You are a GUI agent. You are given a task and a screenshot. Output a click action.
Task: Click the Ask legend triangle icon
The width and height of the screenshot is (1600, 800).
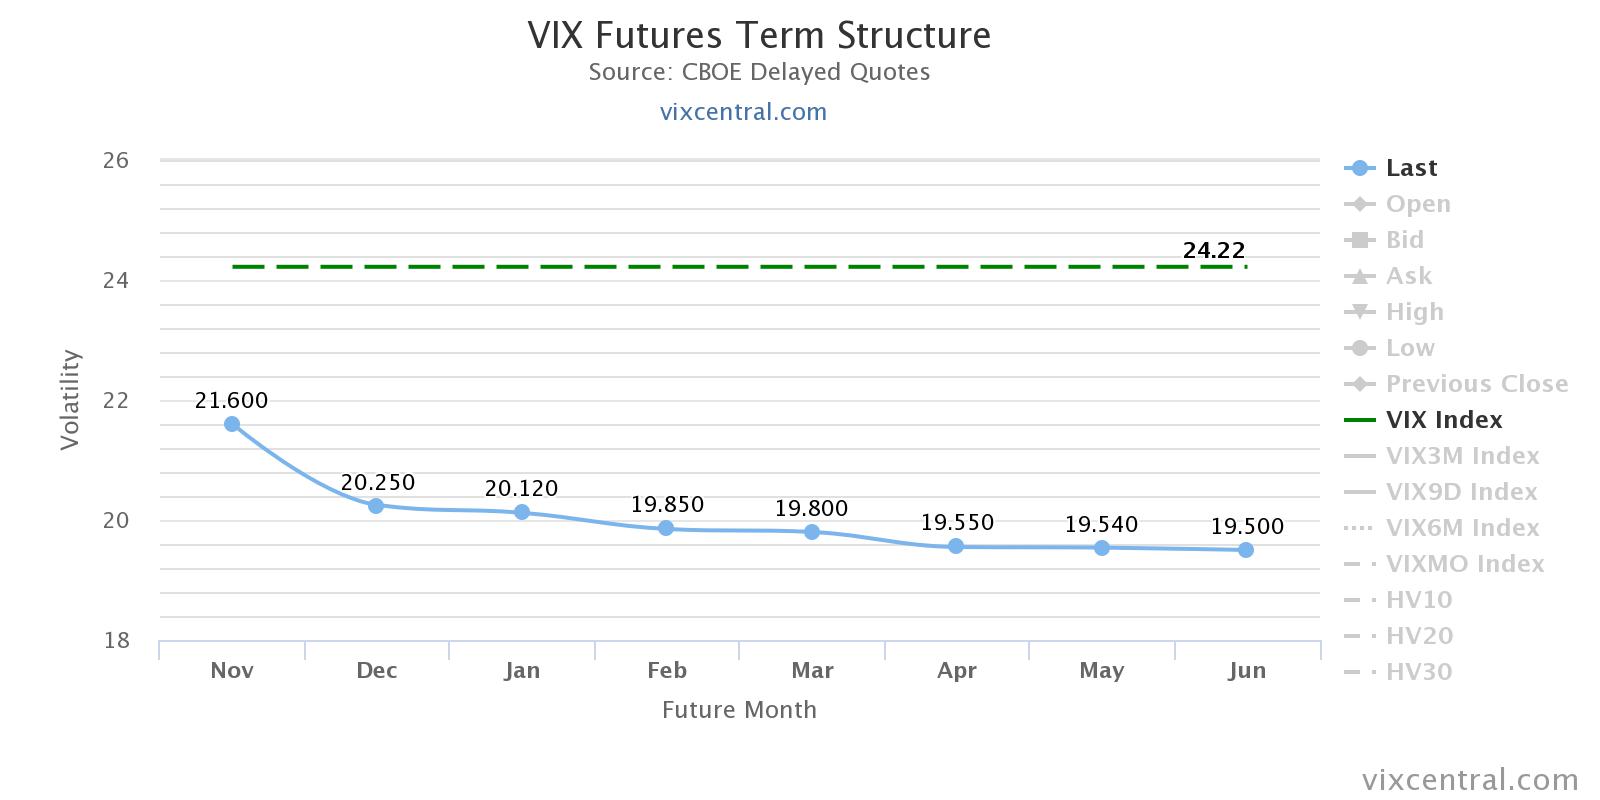[x=1359, y=276]
